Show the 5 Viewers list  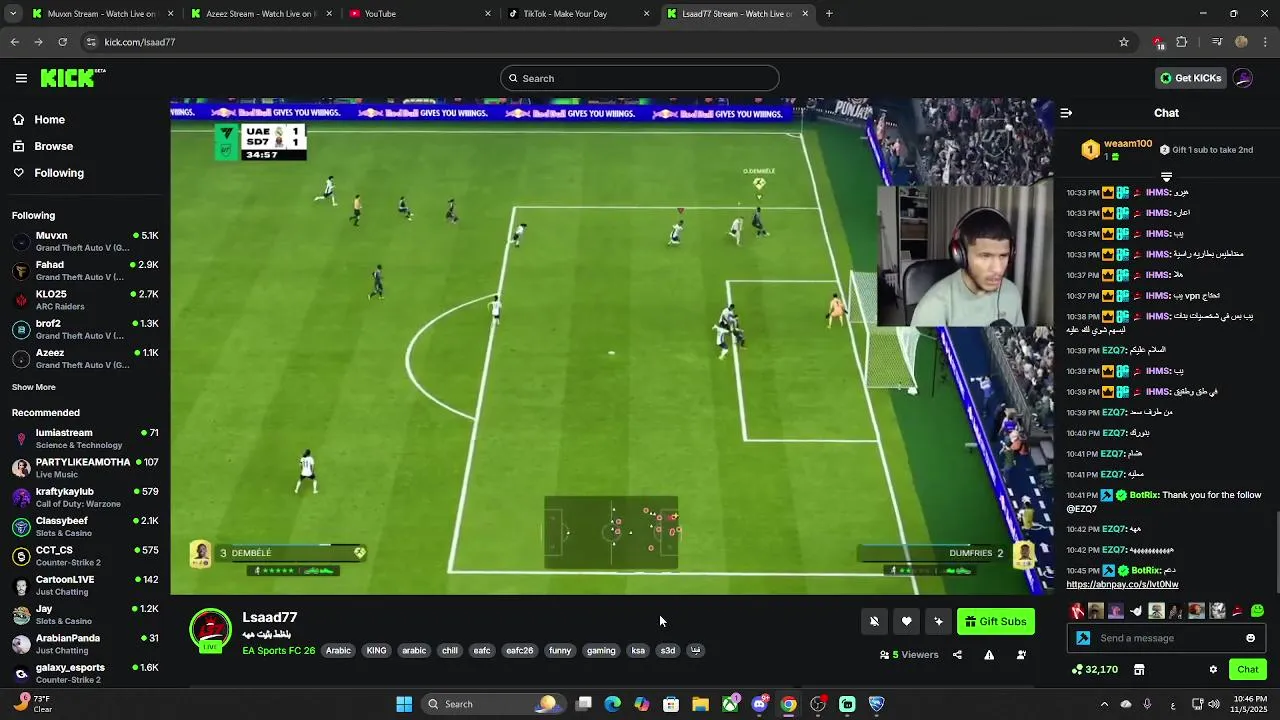[x=909, y=655]
